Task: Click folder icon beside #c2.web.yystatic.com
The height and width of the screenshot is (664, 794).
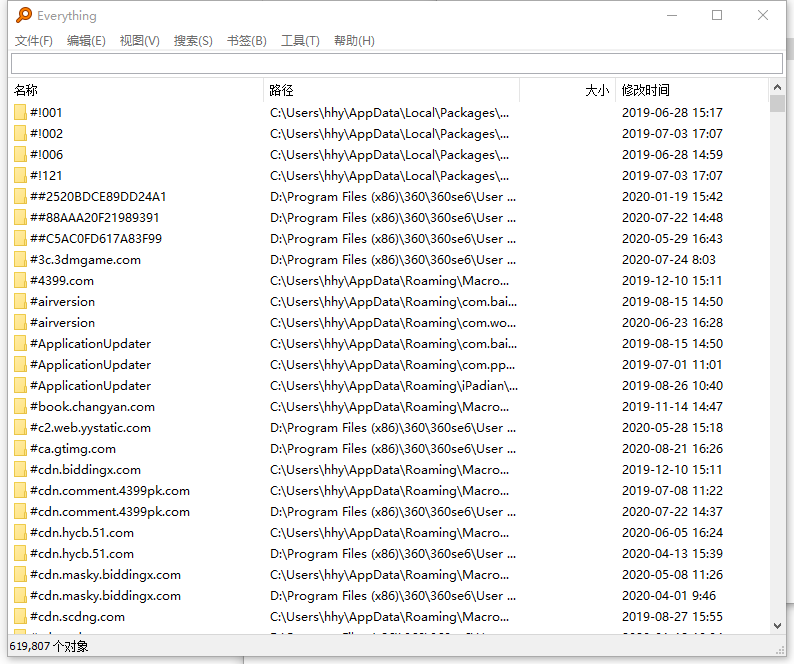Action: coord(20,428)
